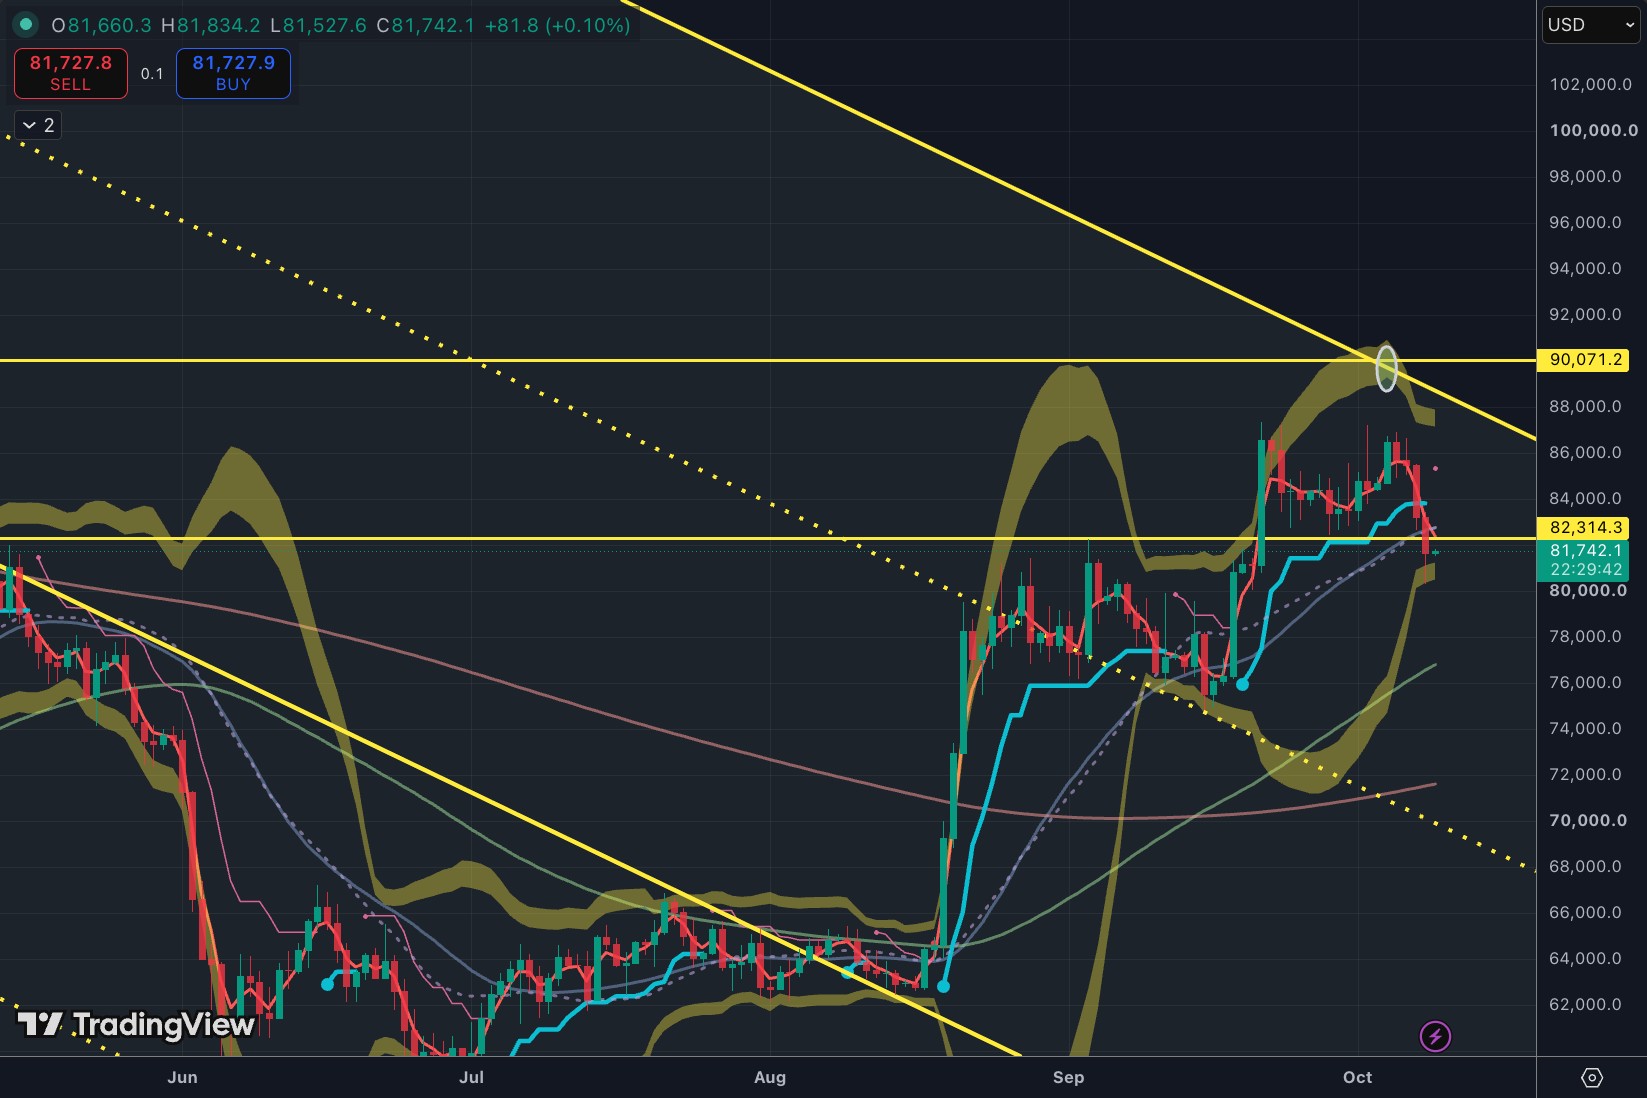Click the Sep label on the time axis
This screenshot has height=1098, width=1647.
tap(1068, 1077)
